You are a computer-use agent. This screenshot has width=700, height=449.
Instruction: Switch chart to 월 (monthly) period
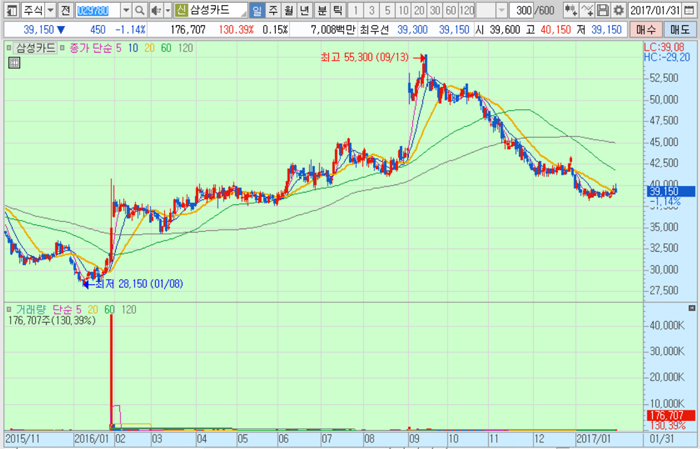pos(289,10)
